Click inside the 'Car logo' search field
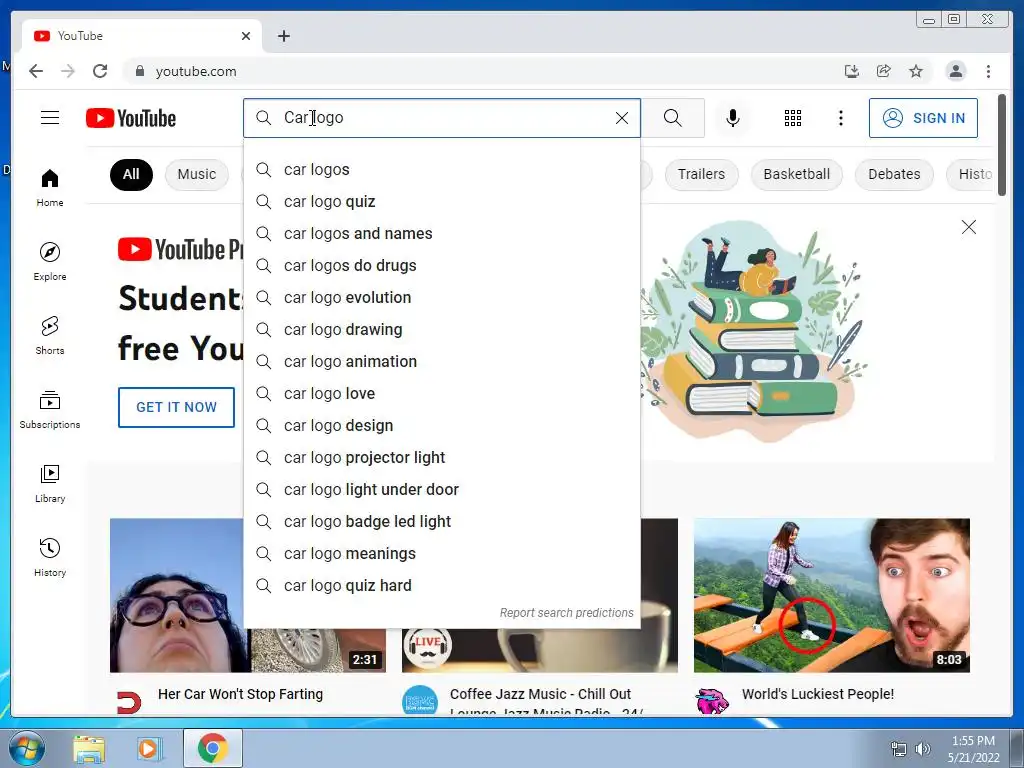Viewport: 1024px width, 768px height. click(x=444, y=118)
